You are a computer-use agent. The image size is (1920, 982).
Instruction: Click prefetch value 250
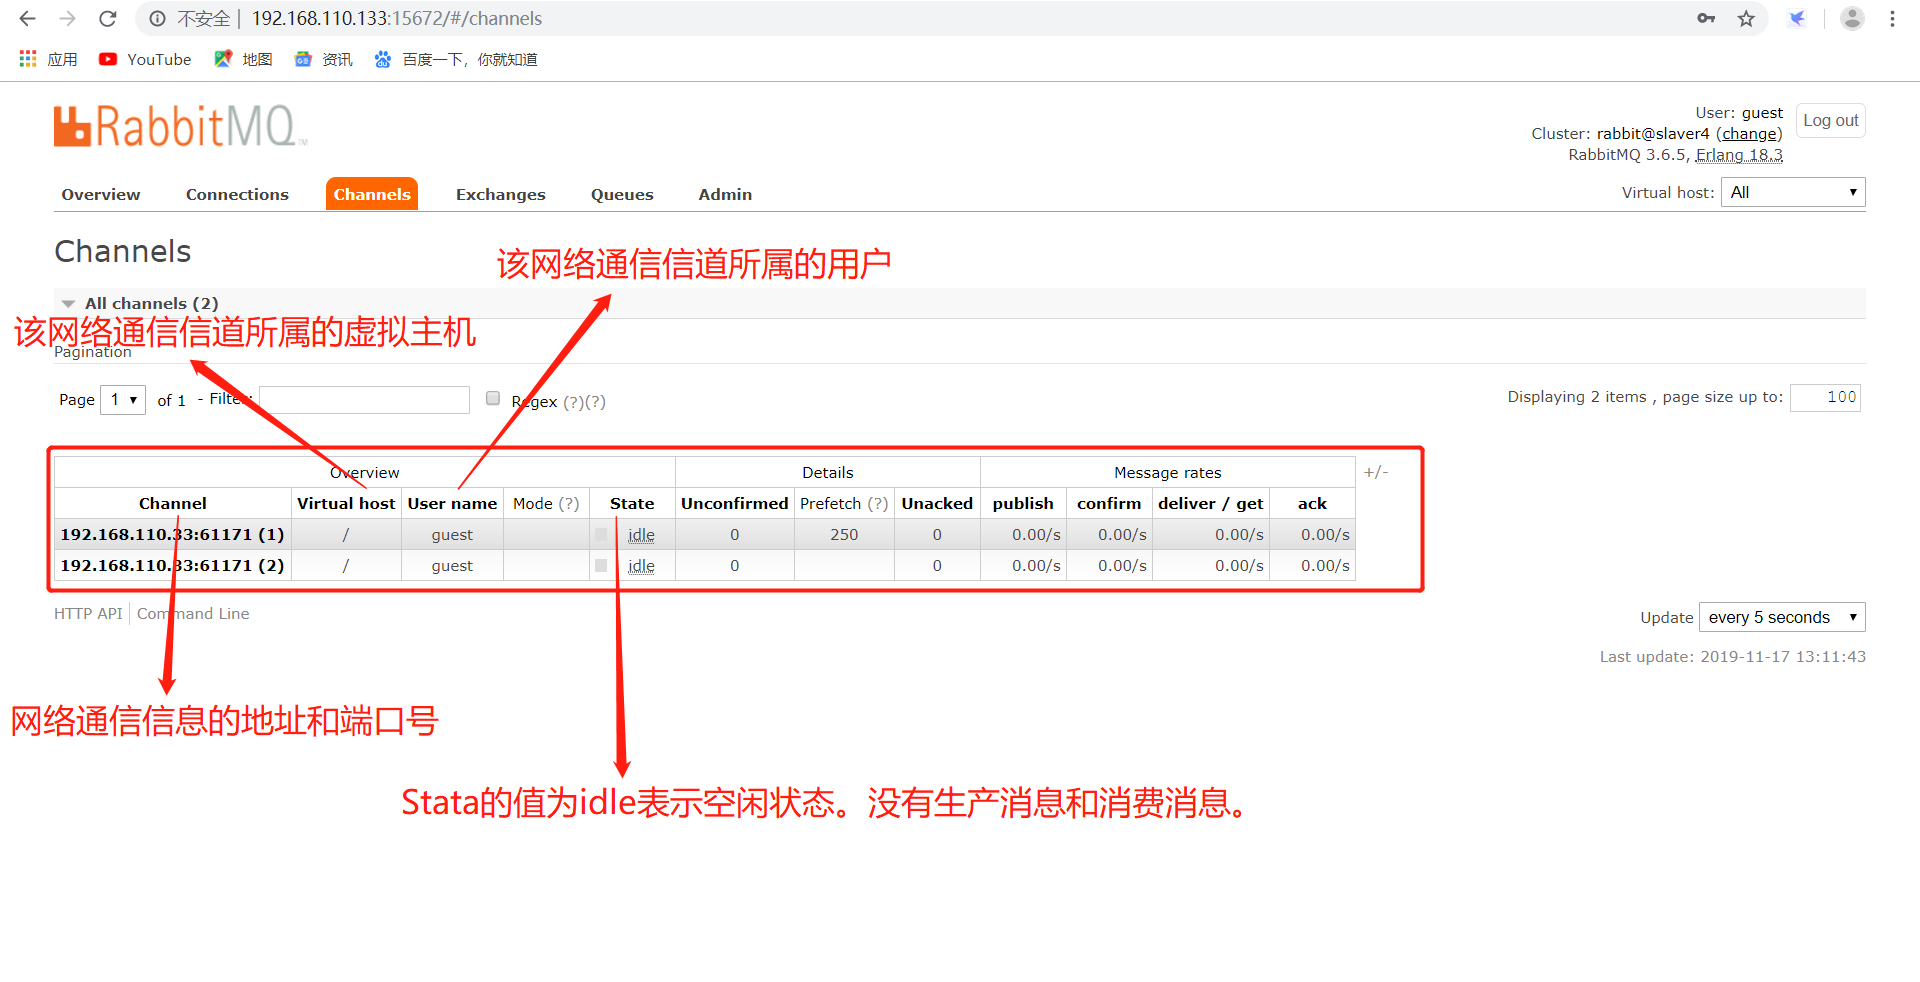[844, 534]
